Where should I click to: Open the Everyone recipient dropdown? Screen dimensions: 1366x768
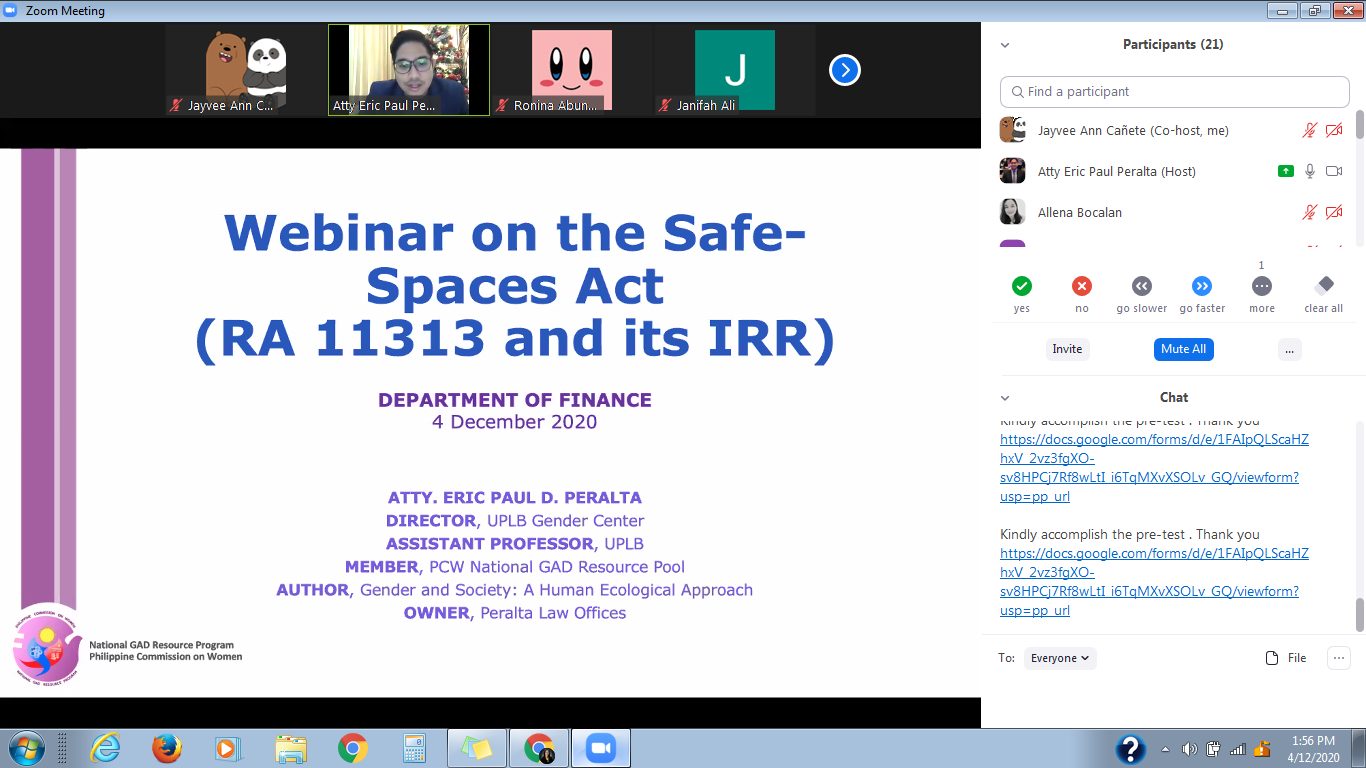tap(1060, 658)
